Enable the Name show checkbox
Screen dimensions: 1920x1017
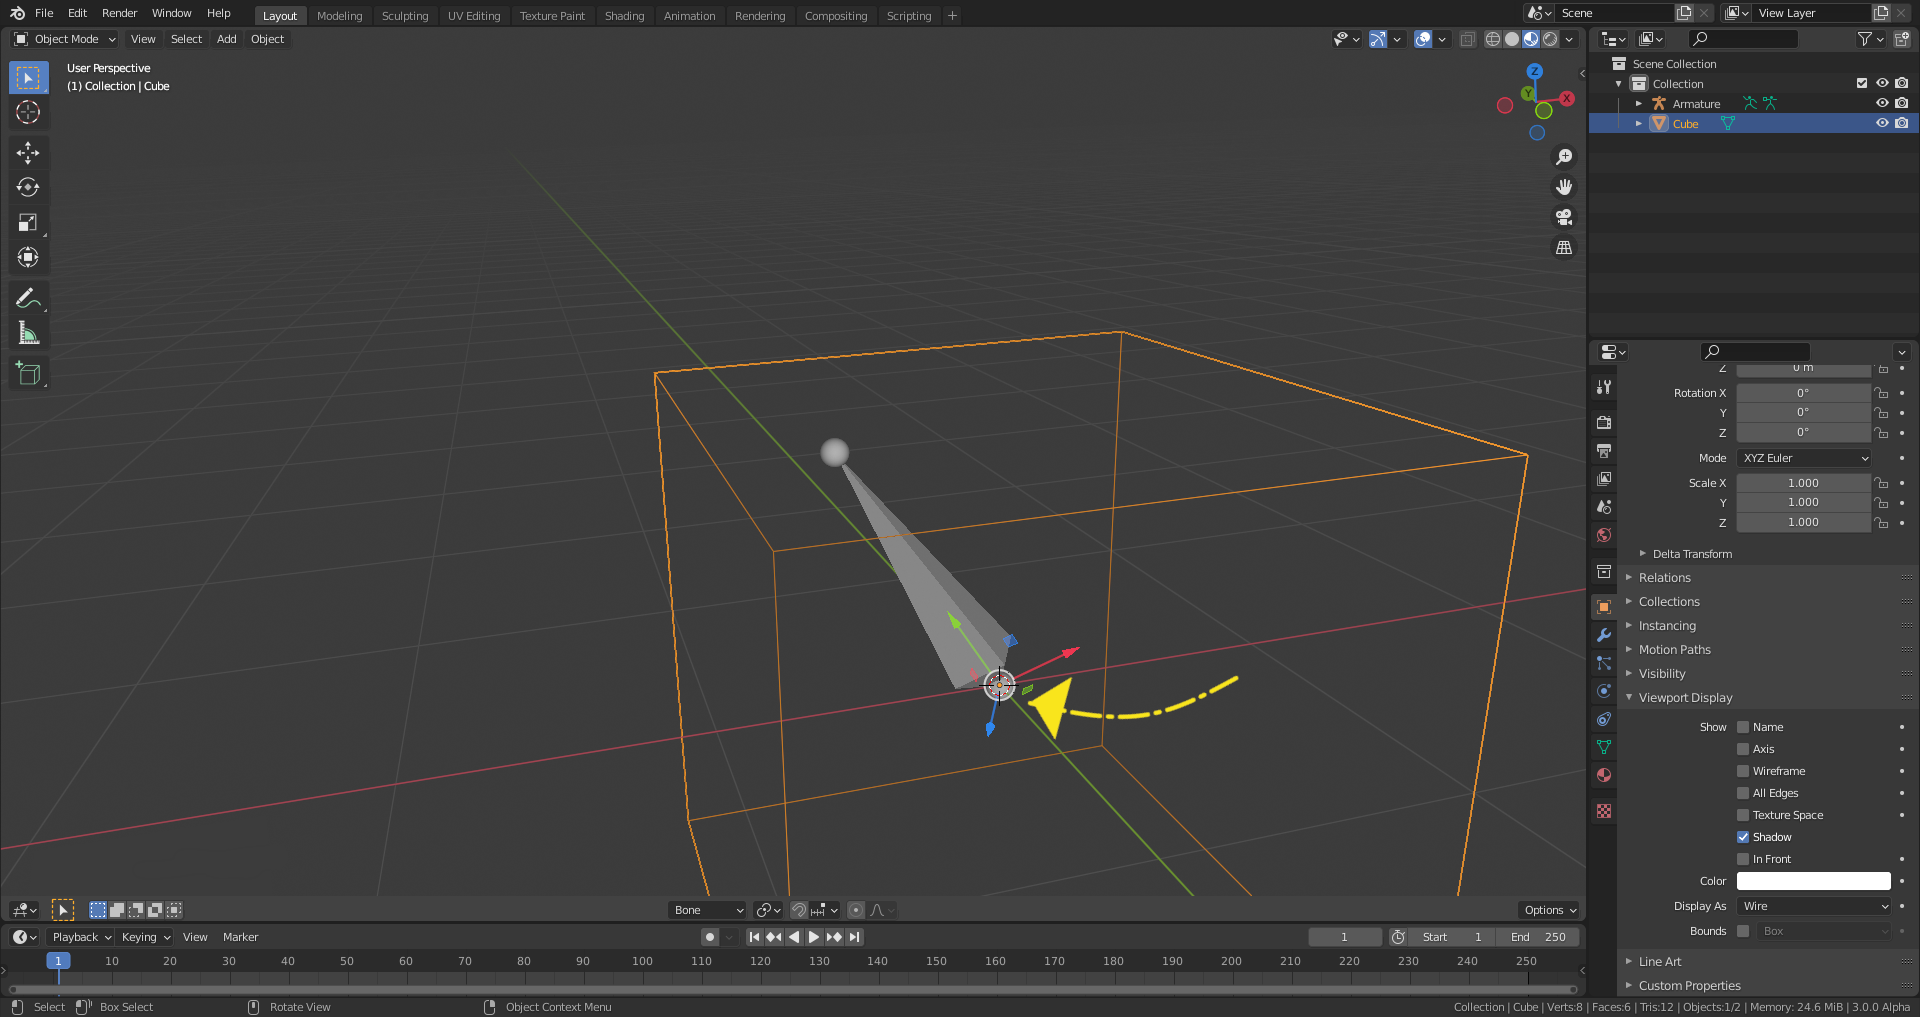tap(1743, 727)
